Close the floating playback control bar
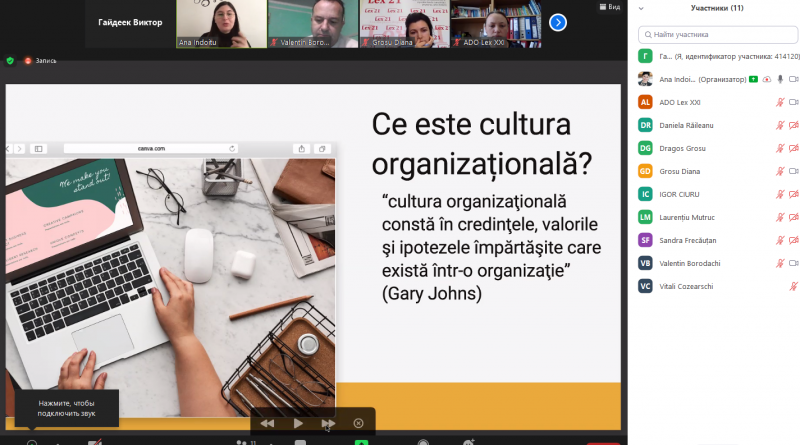 tap(358, 423)
